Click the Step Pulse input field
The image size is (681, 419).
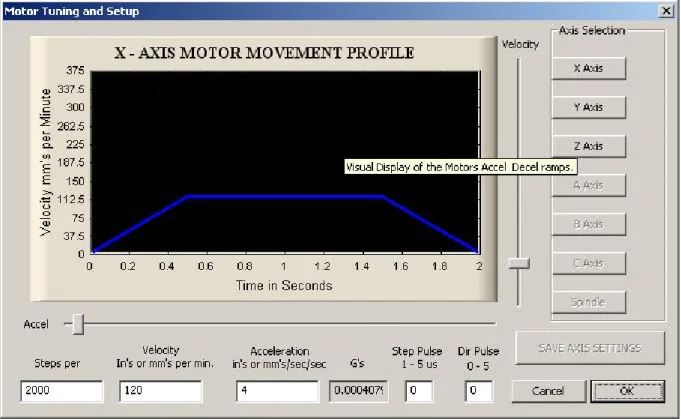point(419,391)
